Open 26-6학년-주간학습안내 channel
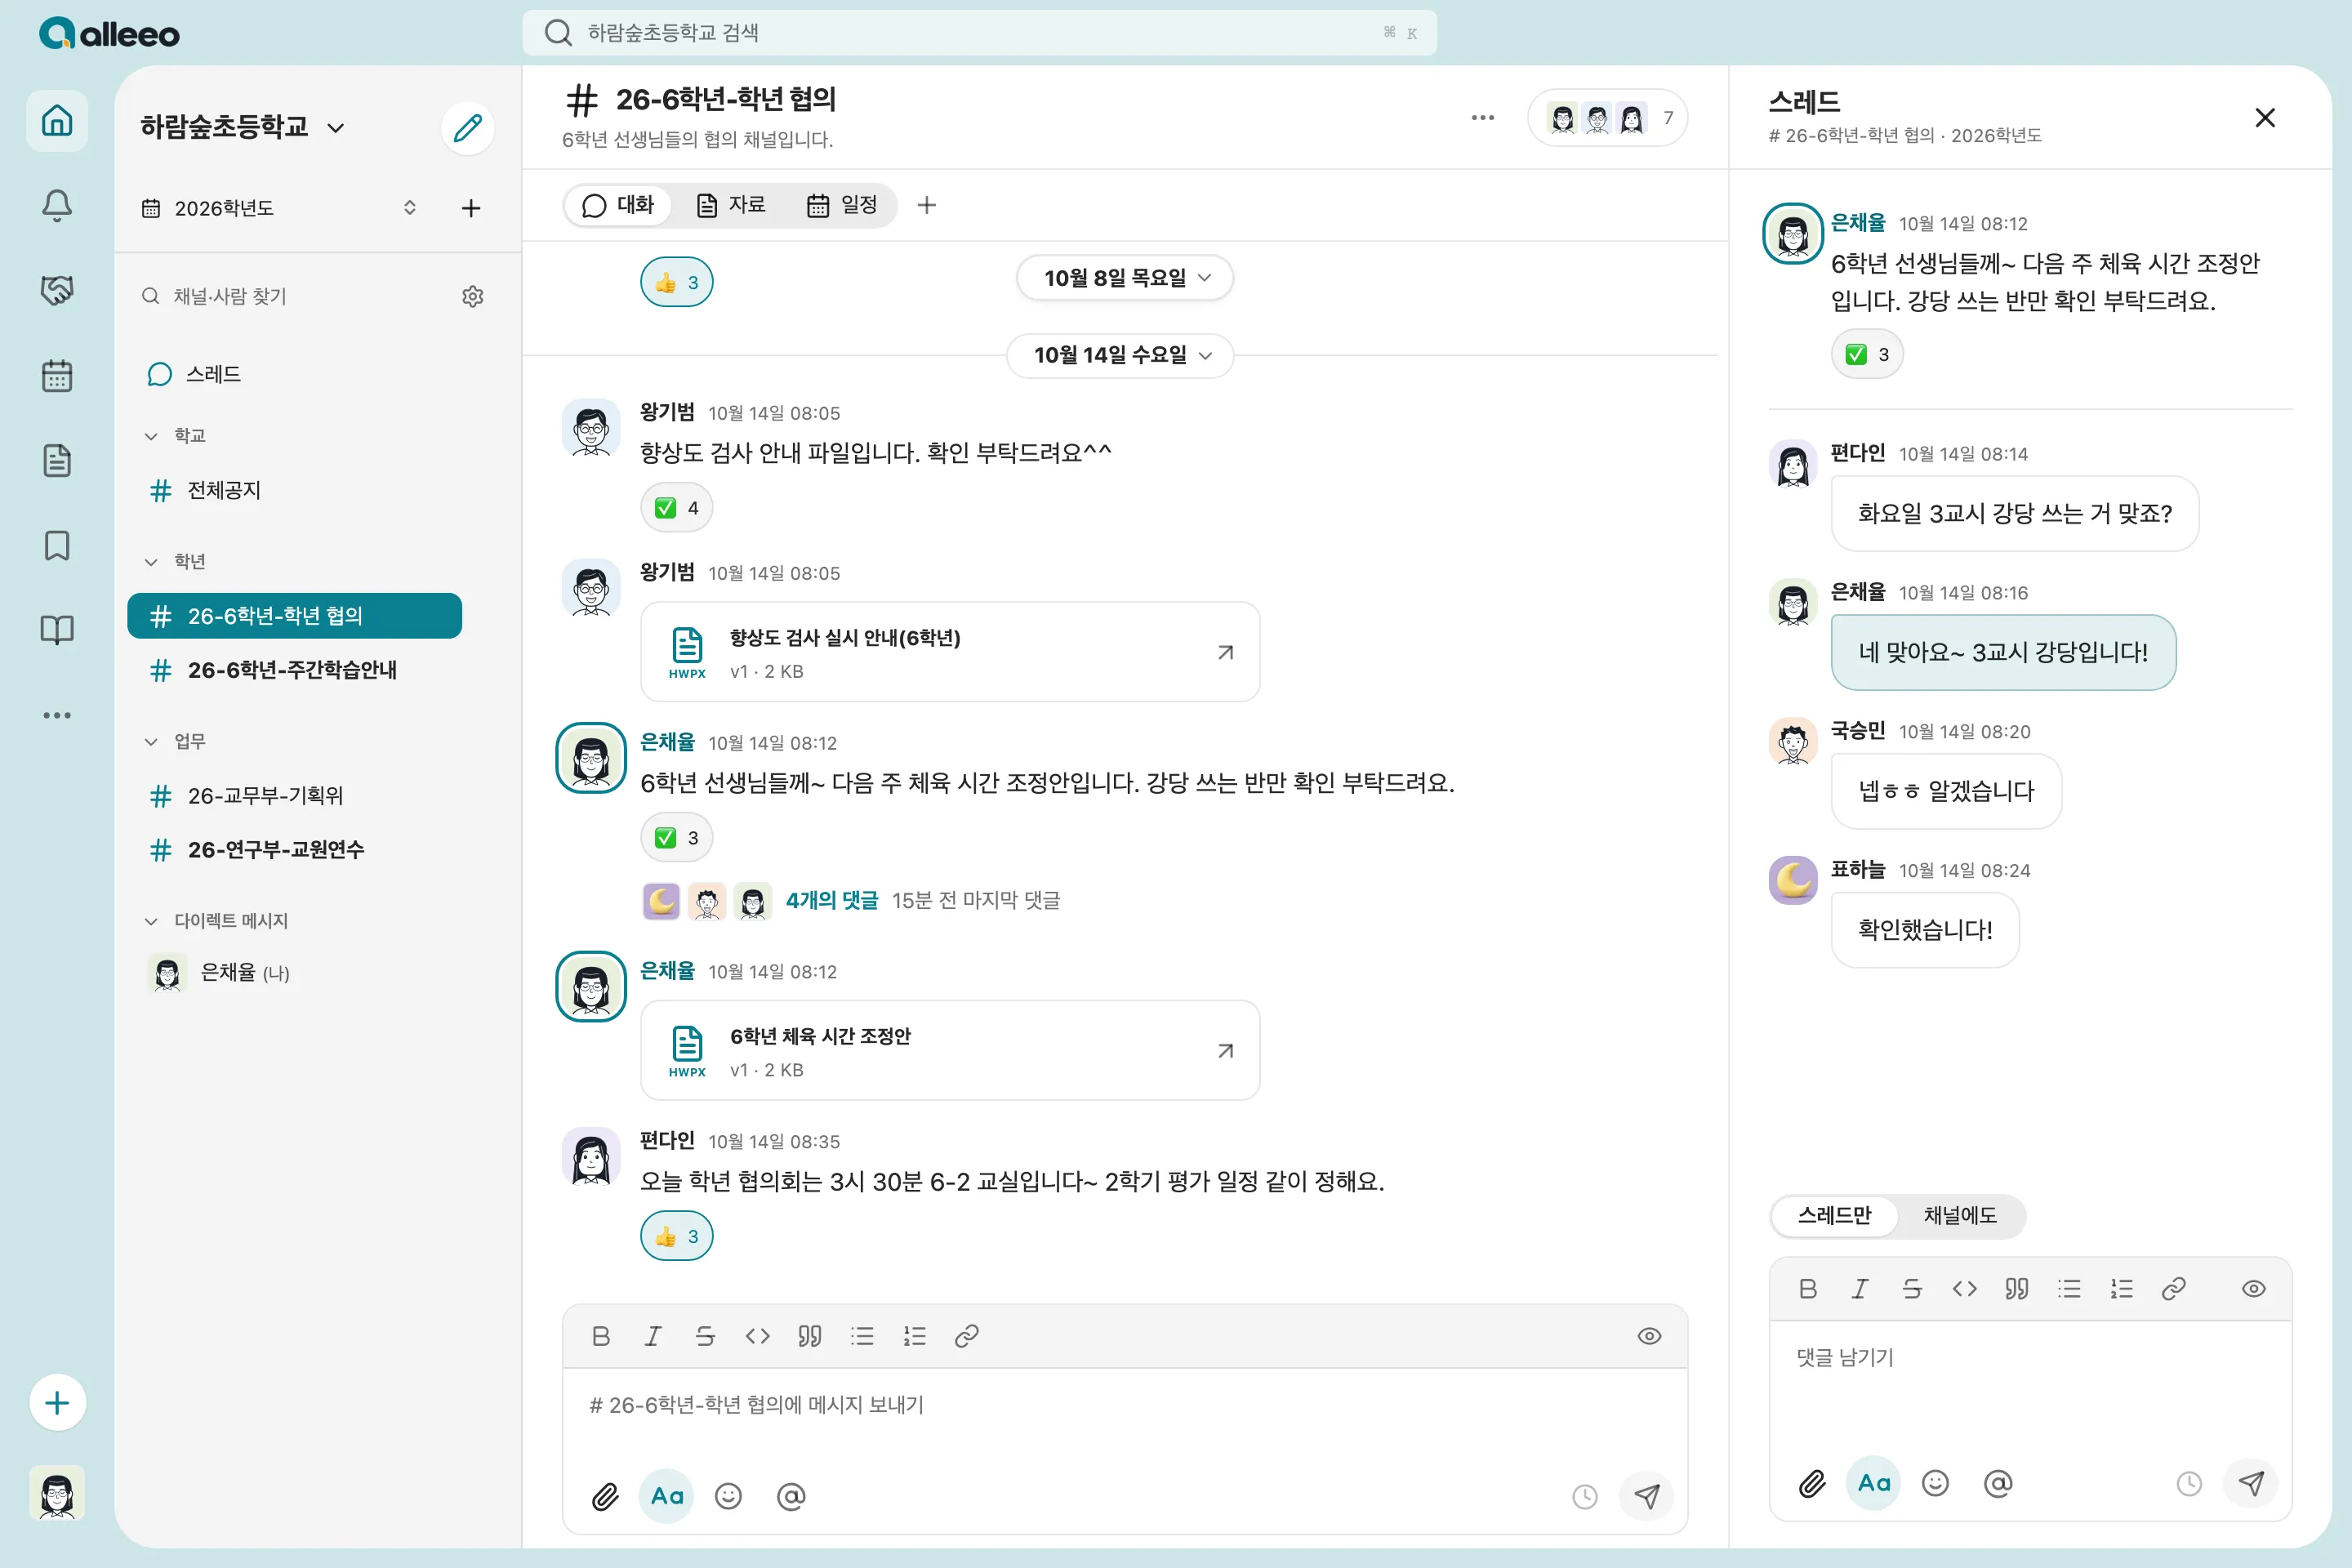 [294, 670]
